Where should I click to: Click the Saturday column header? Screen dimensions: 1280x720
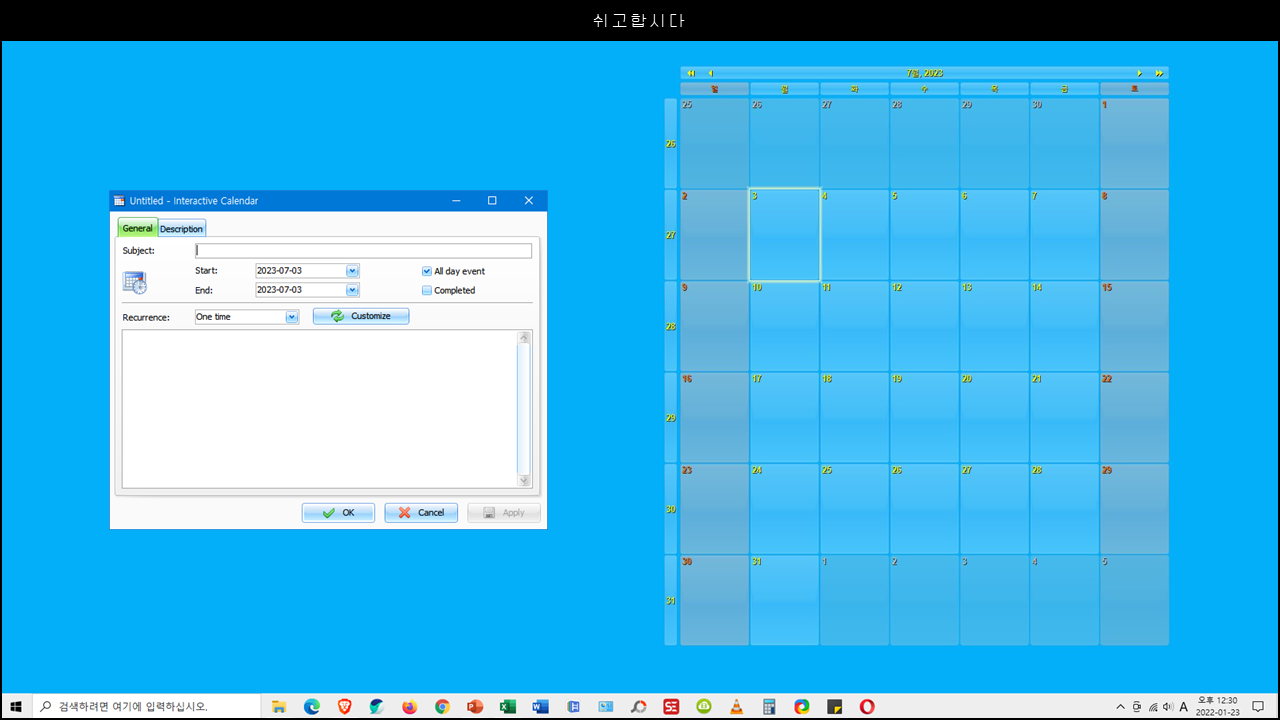(x=1134, y=89)
